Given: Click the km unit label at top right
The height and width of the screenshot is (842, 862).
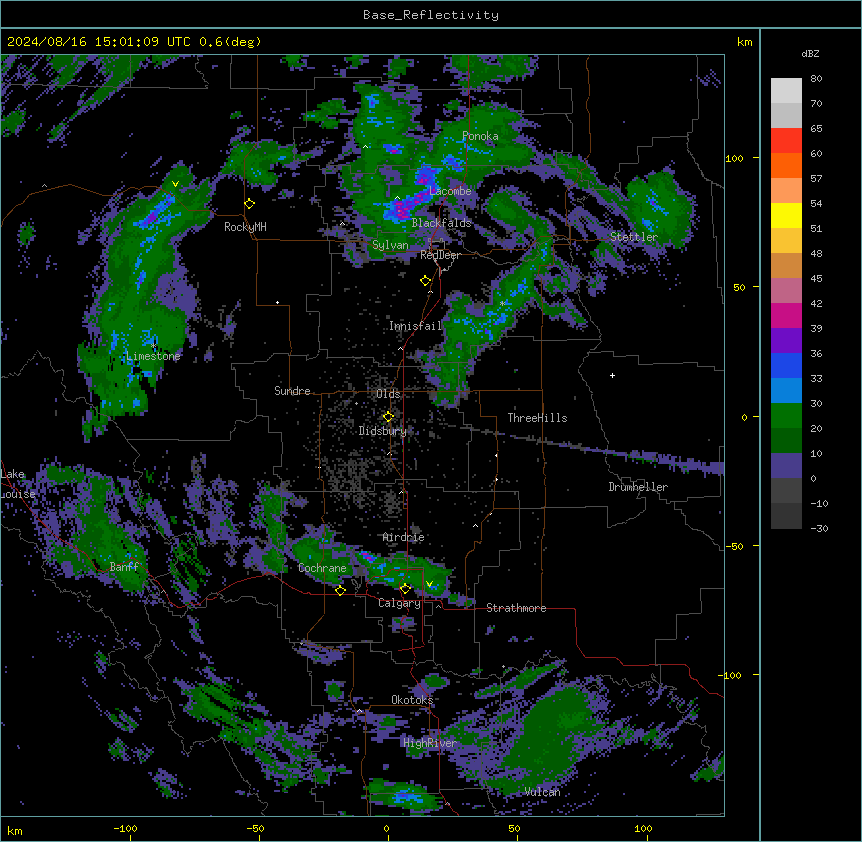Looking at the screenshot, I should click(x=745, y=42).
